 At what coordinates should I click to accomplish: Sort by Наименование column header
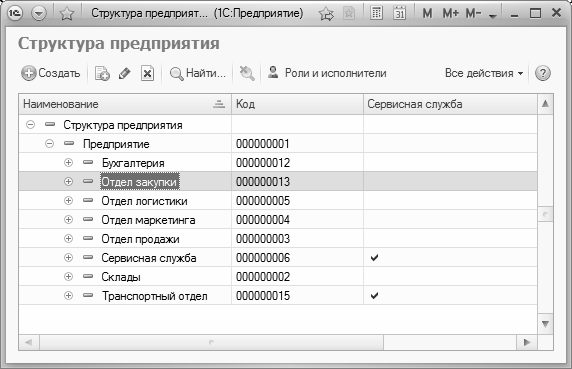coord(125,104)
